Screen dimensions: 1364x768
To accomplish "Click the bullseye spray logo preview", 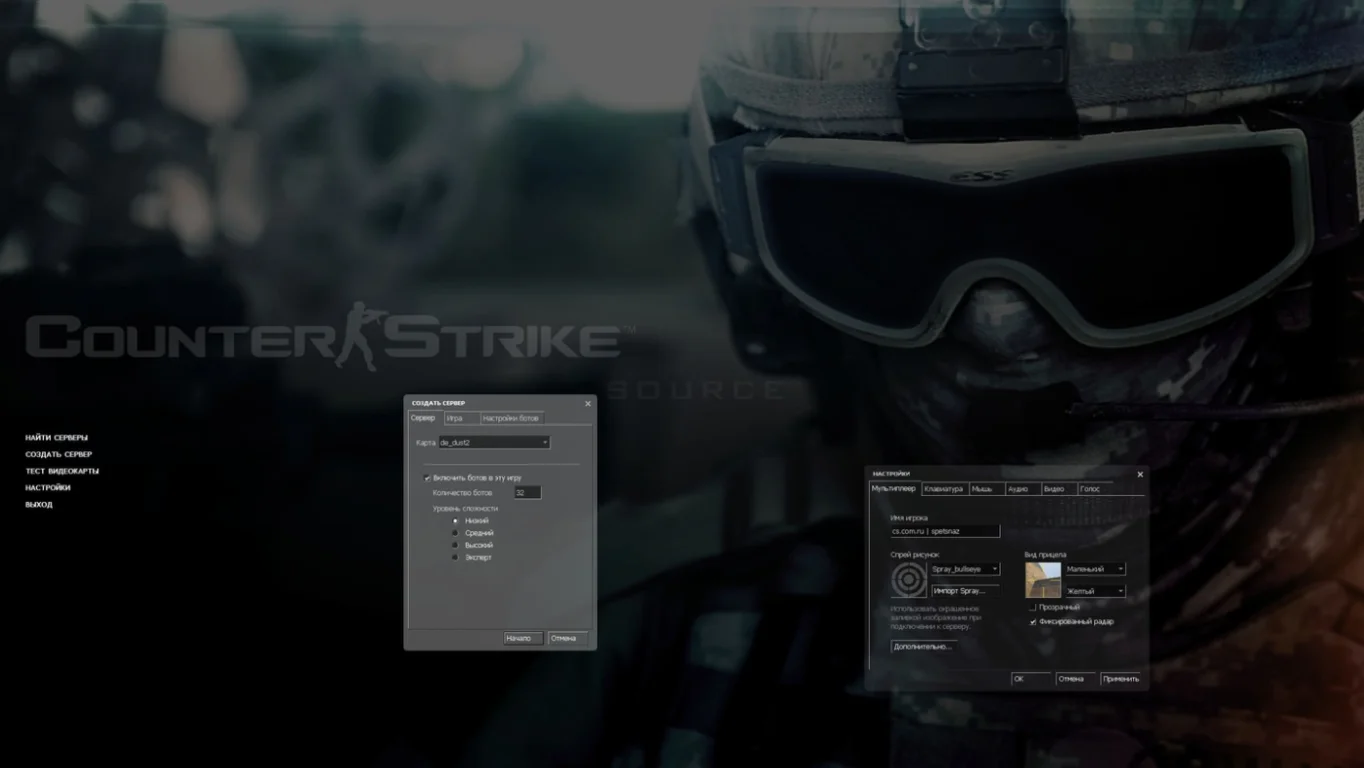I will click(909, 580).
